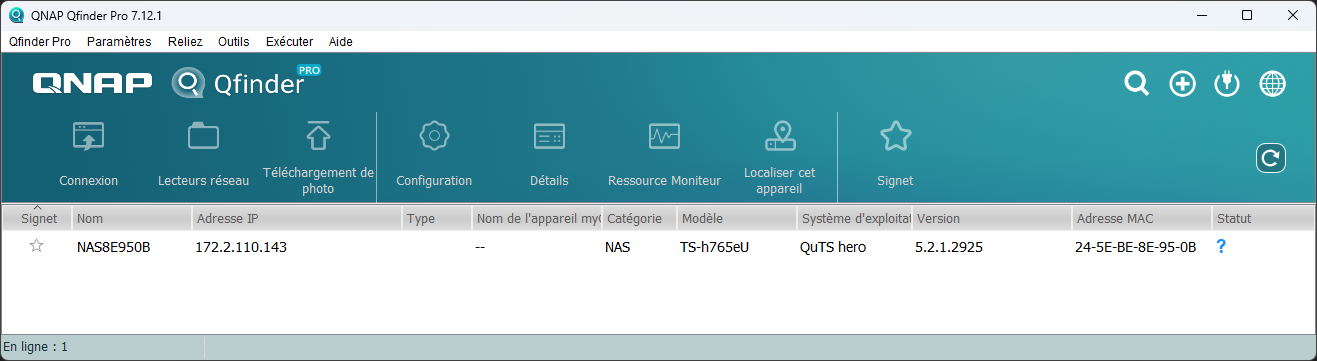Click model TS-h765eU cell
The image size is (1317, 361).
point(714,247)
